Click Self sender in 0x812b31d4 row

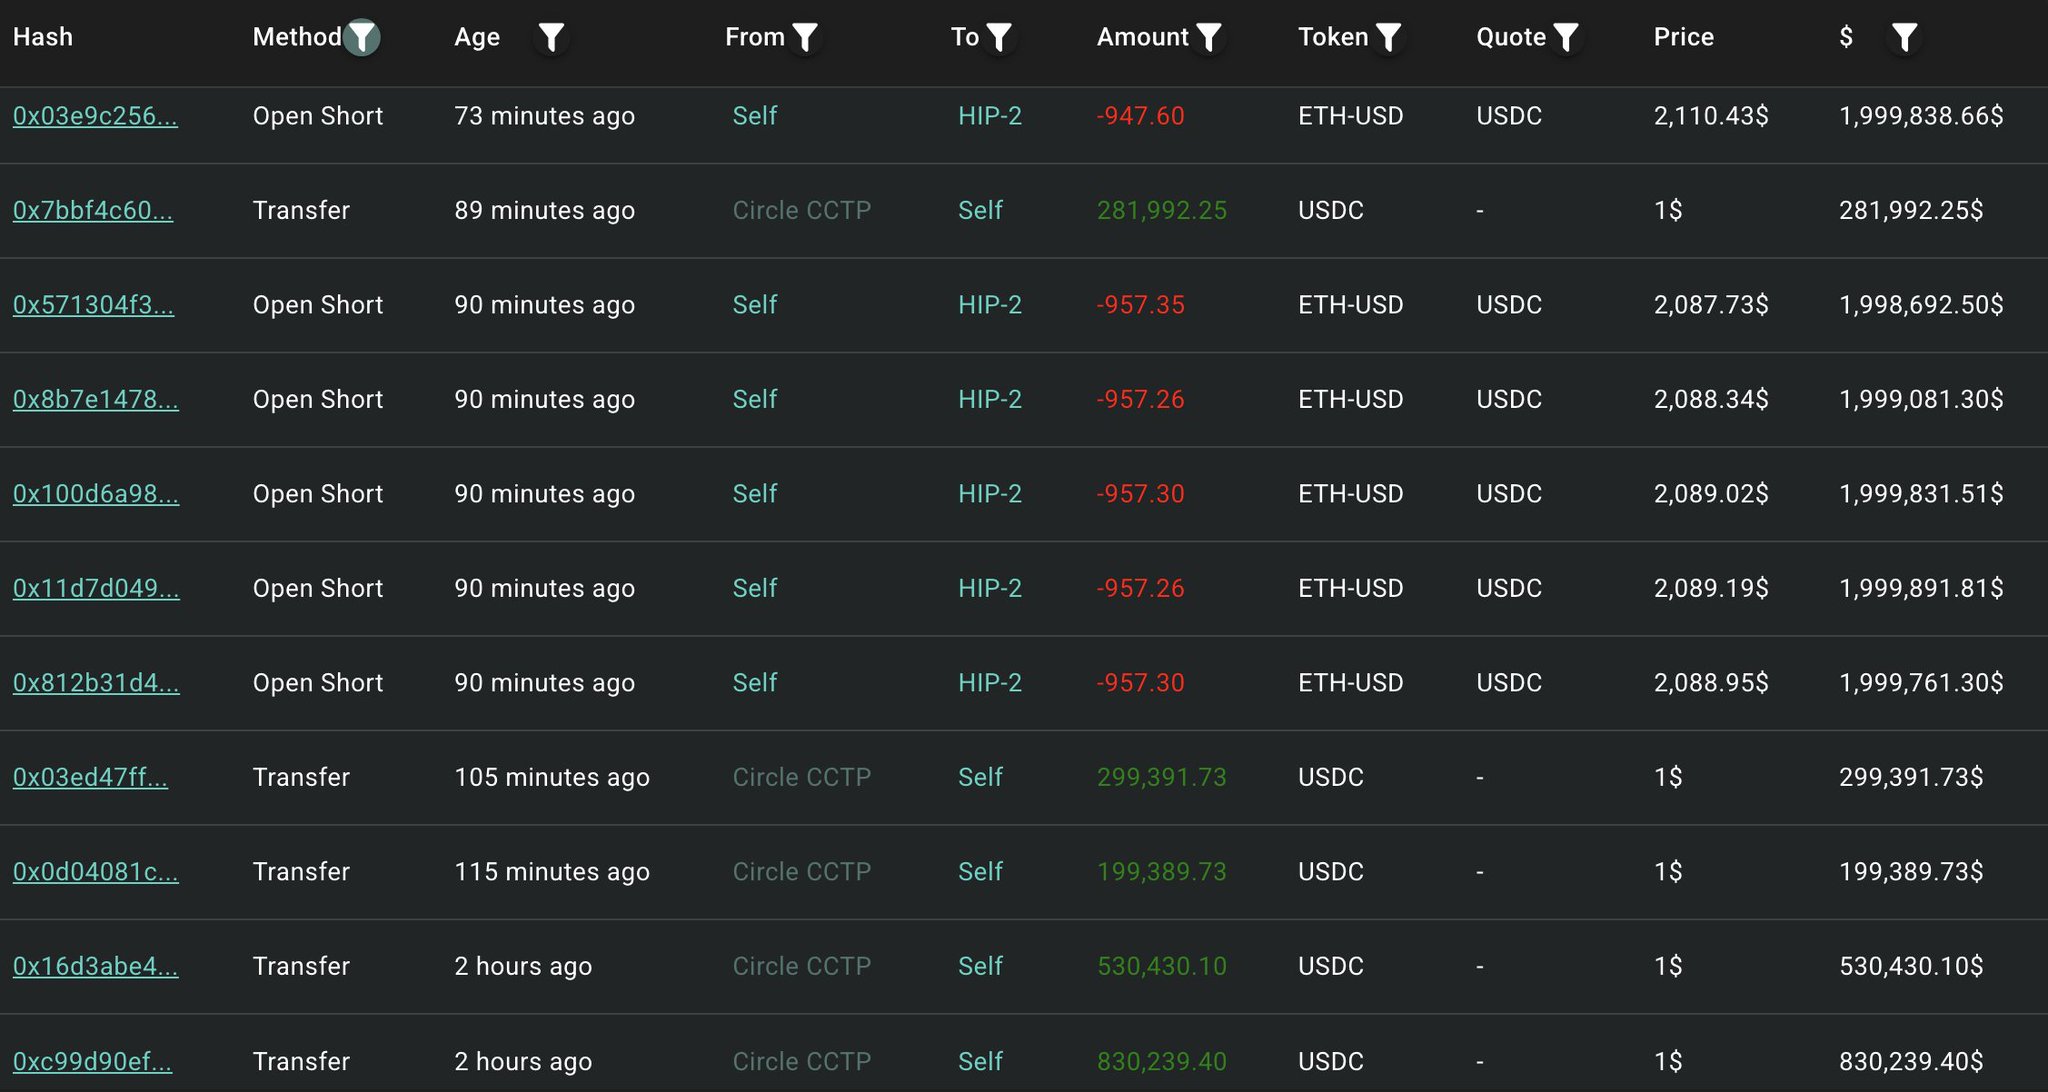point(754,683)
